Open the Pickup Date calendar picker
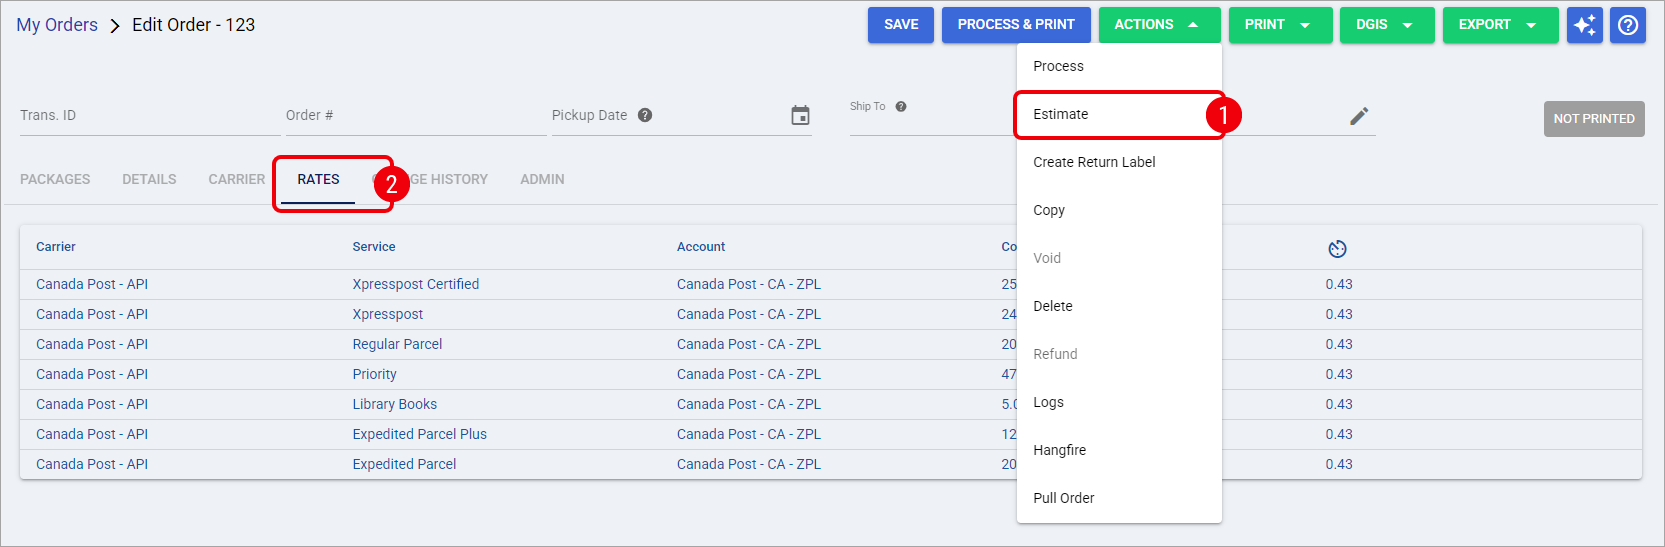 point(800,115)
